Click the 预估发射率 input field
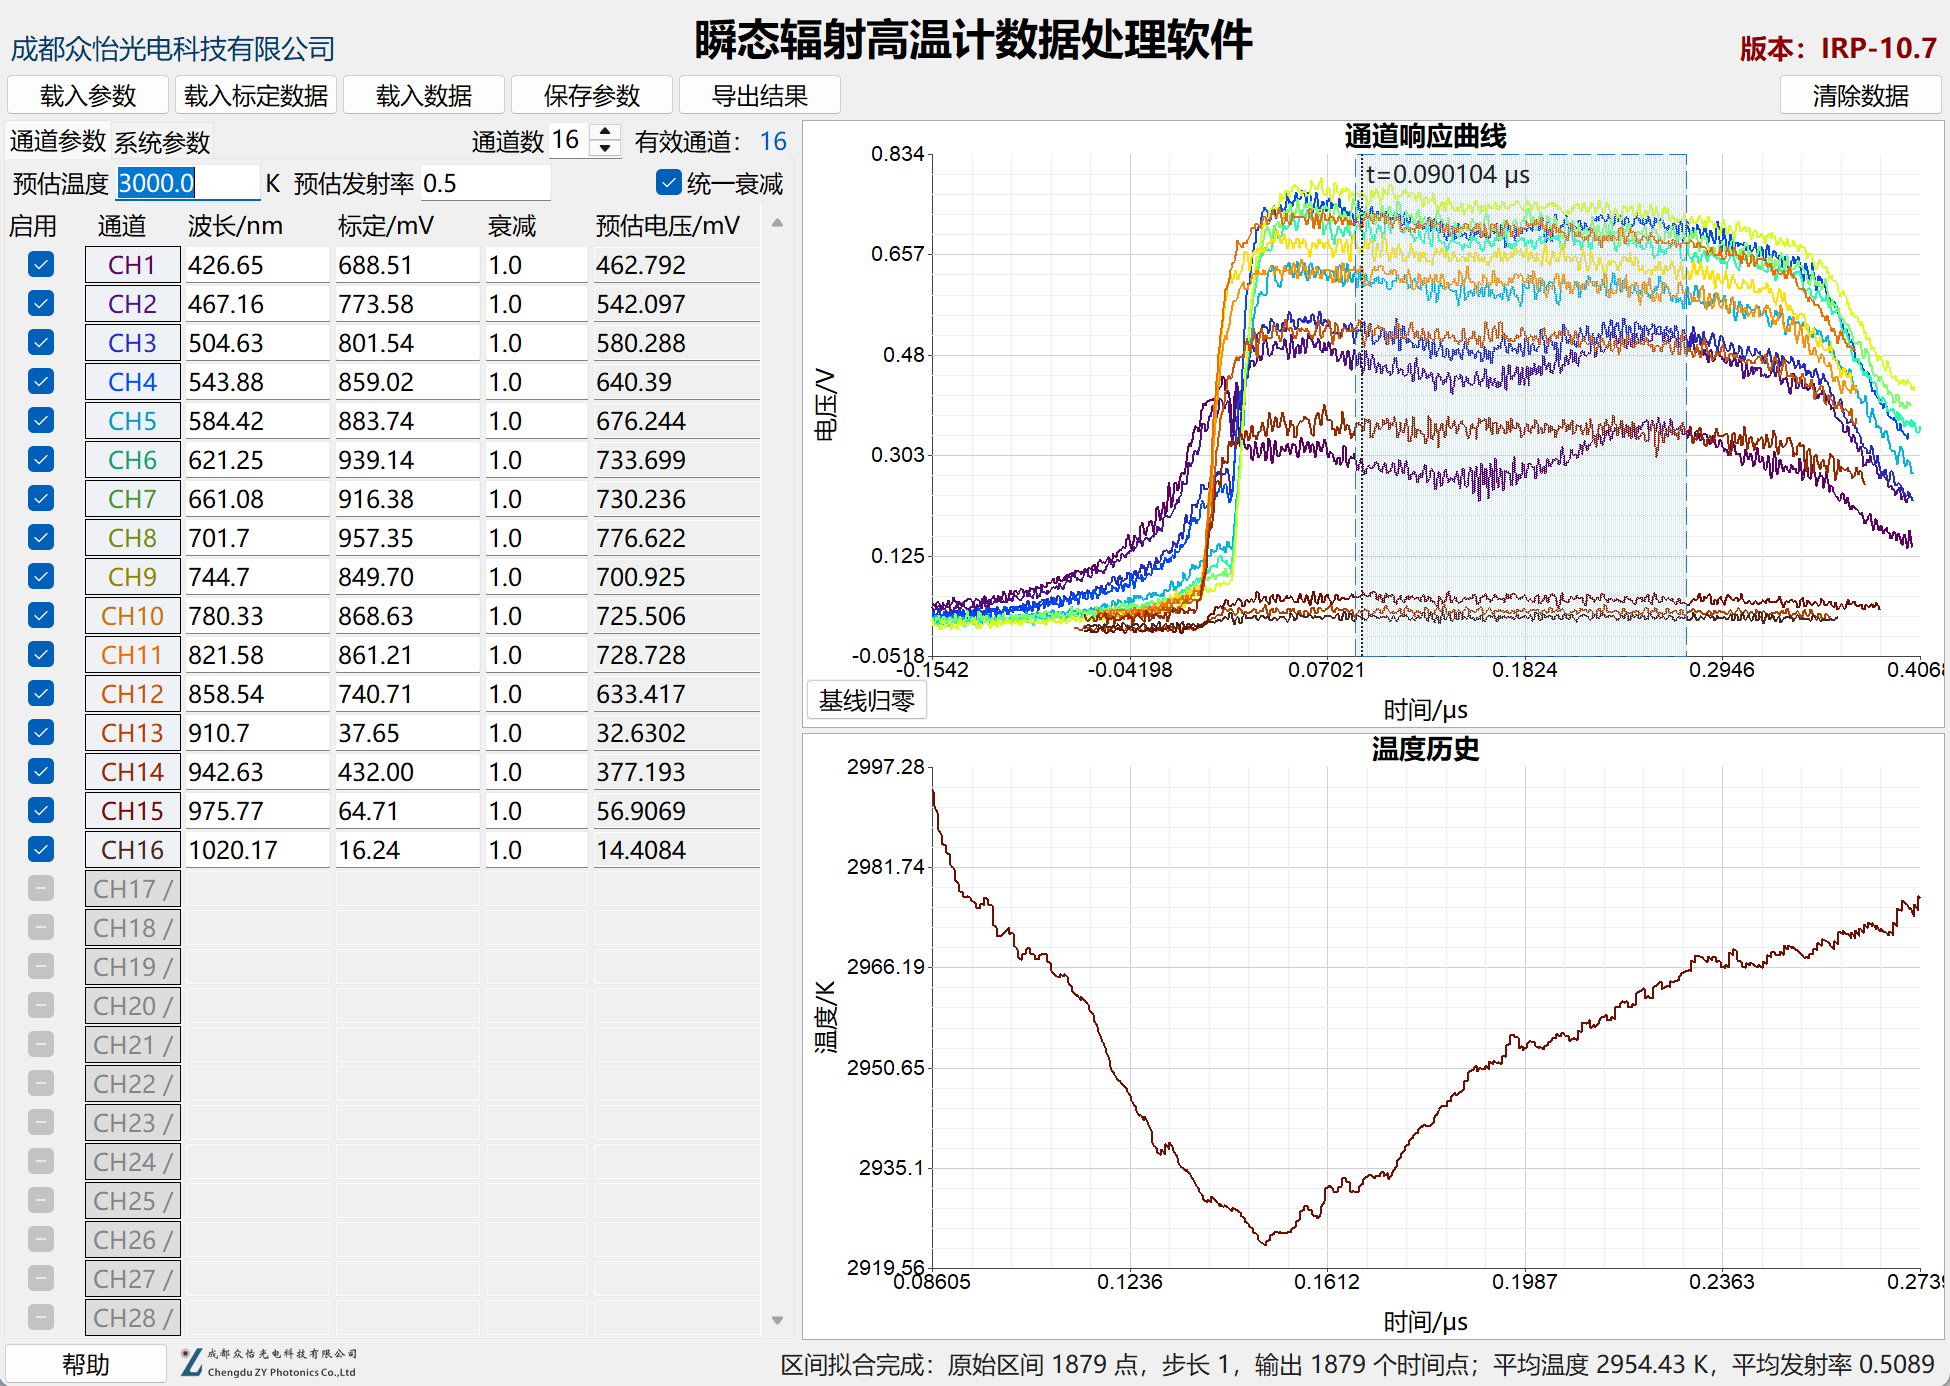This screenshot has height=1386, width=1950. [485, 183]
